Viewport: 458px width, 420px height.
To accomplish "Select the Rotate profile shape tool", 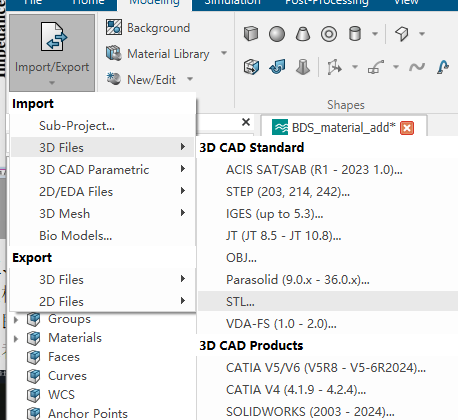I will [x=277, y=67].
